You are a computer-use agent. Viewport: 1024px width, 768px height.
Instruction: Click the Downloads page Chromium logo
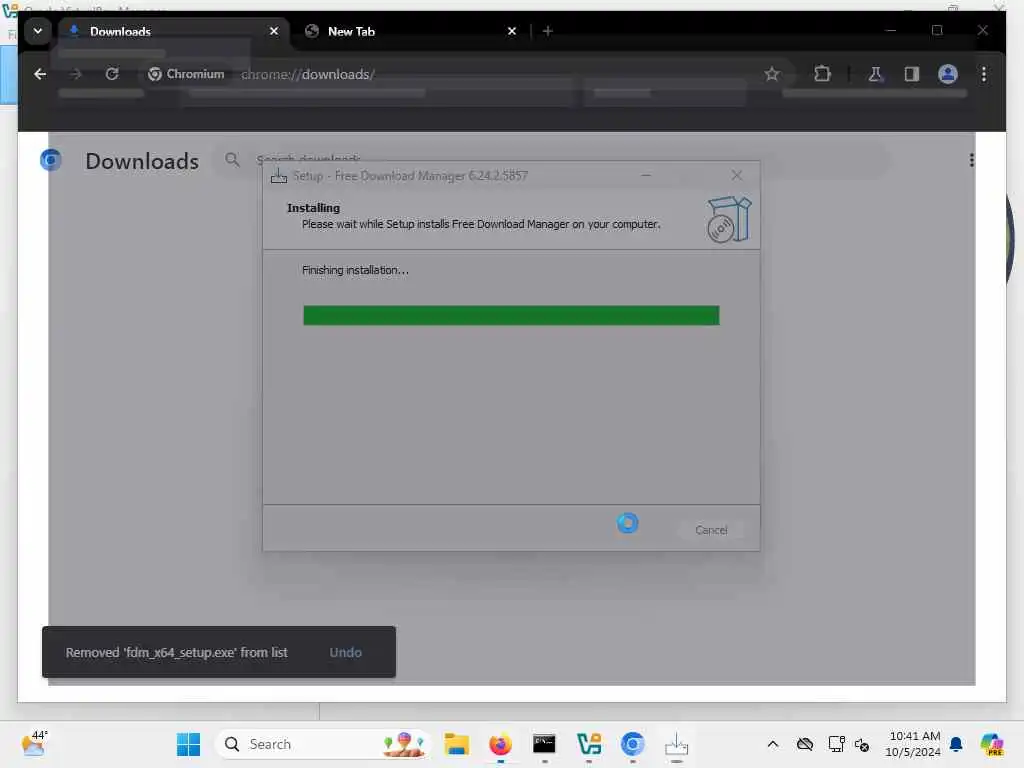coord(51,159)
